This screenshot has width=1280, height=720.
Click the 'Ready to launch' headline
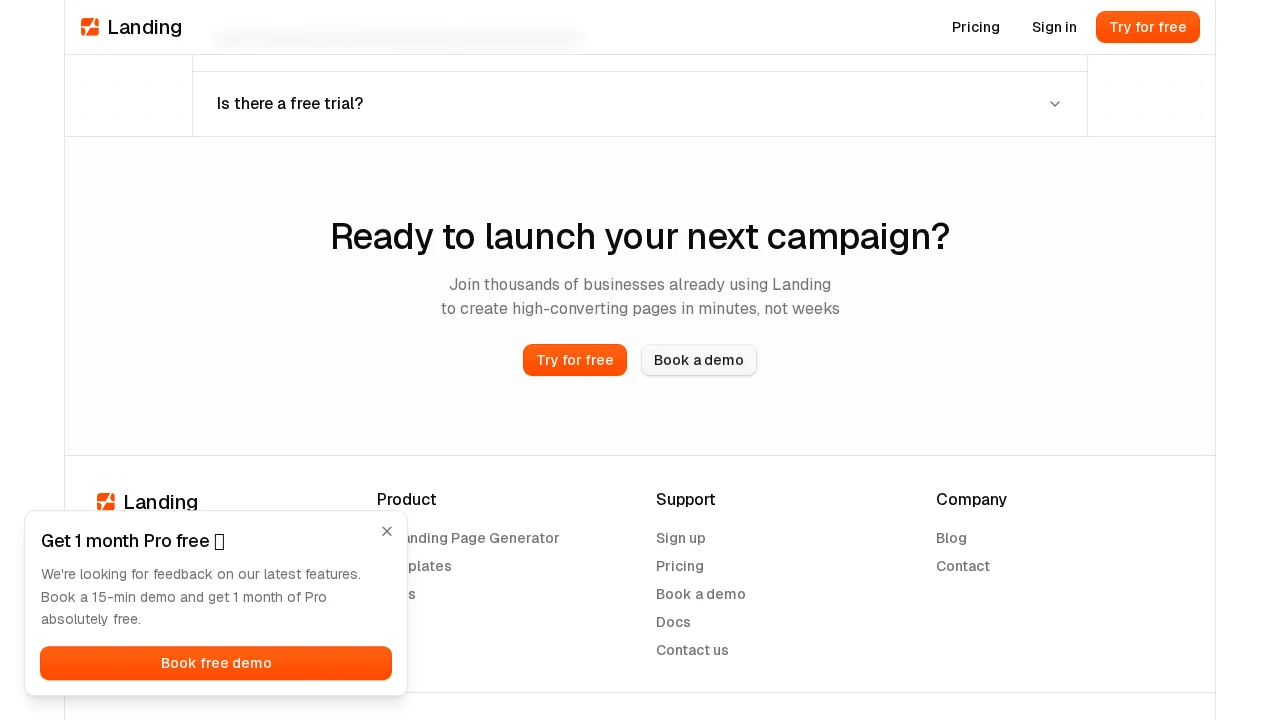pyautogui.click(x=640, y=237)
